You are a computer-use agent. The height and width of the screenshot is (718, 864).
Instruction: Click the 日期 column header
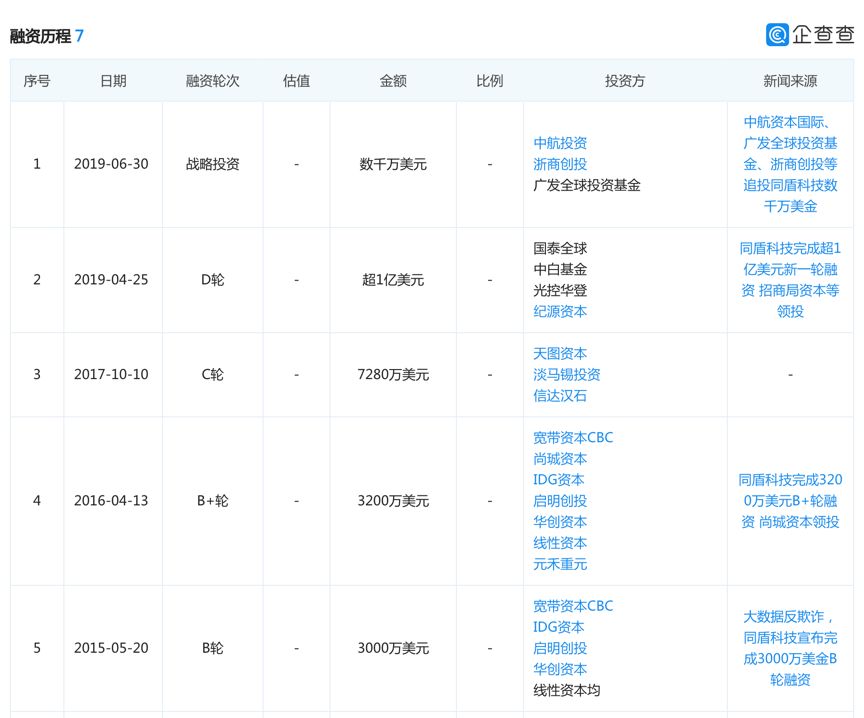point(113,81)
